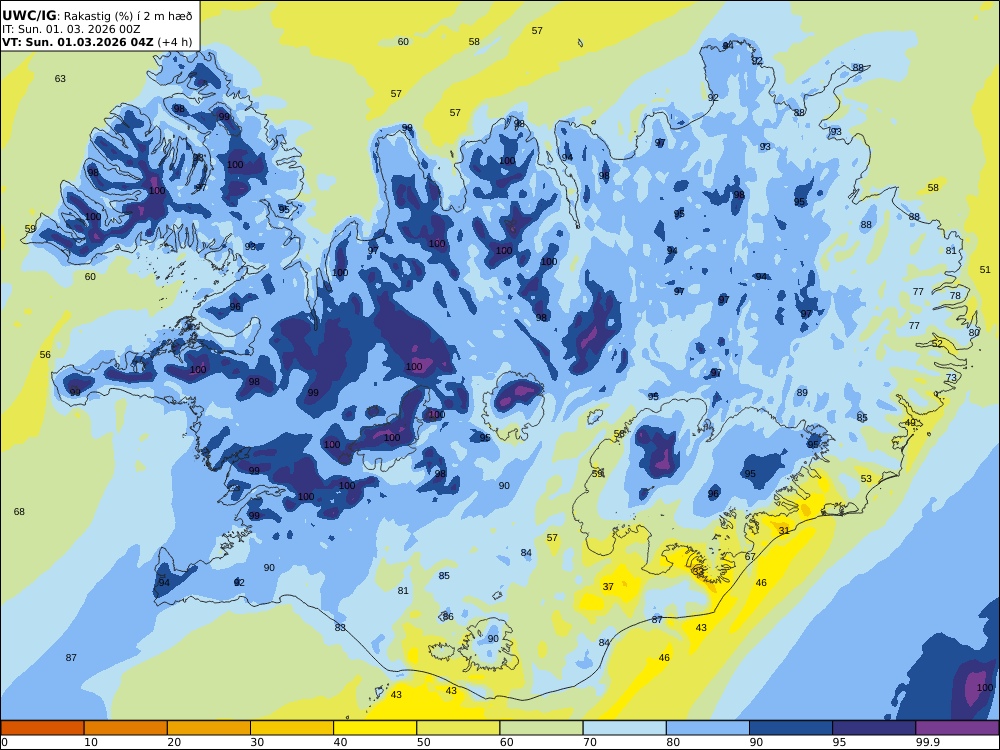Click the UWC/IG Rakastig title text

click(x=97, y=16)
